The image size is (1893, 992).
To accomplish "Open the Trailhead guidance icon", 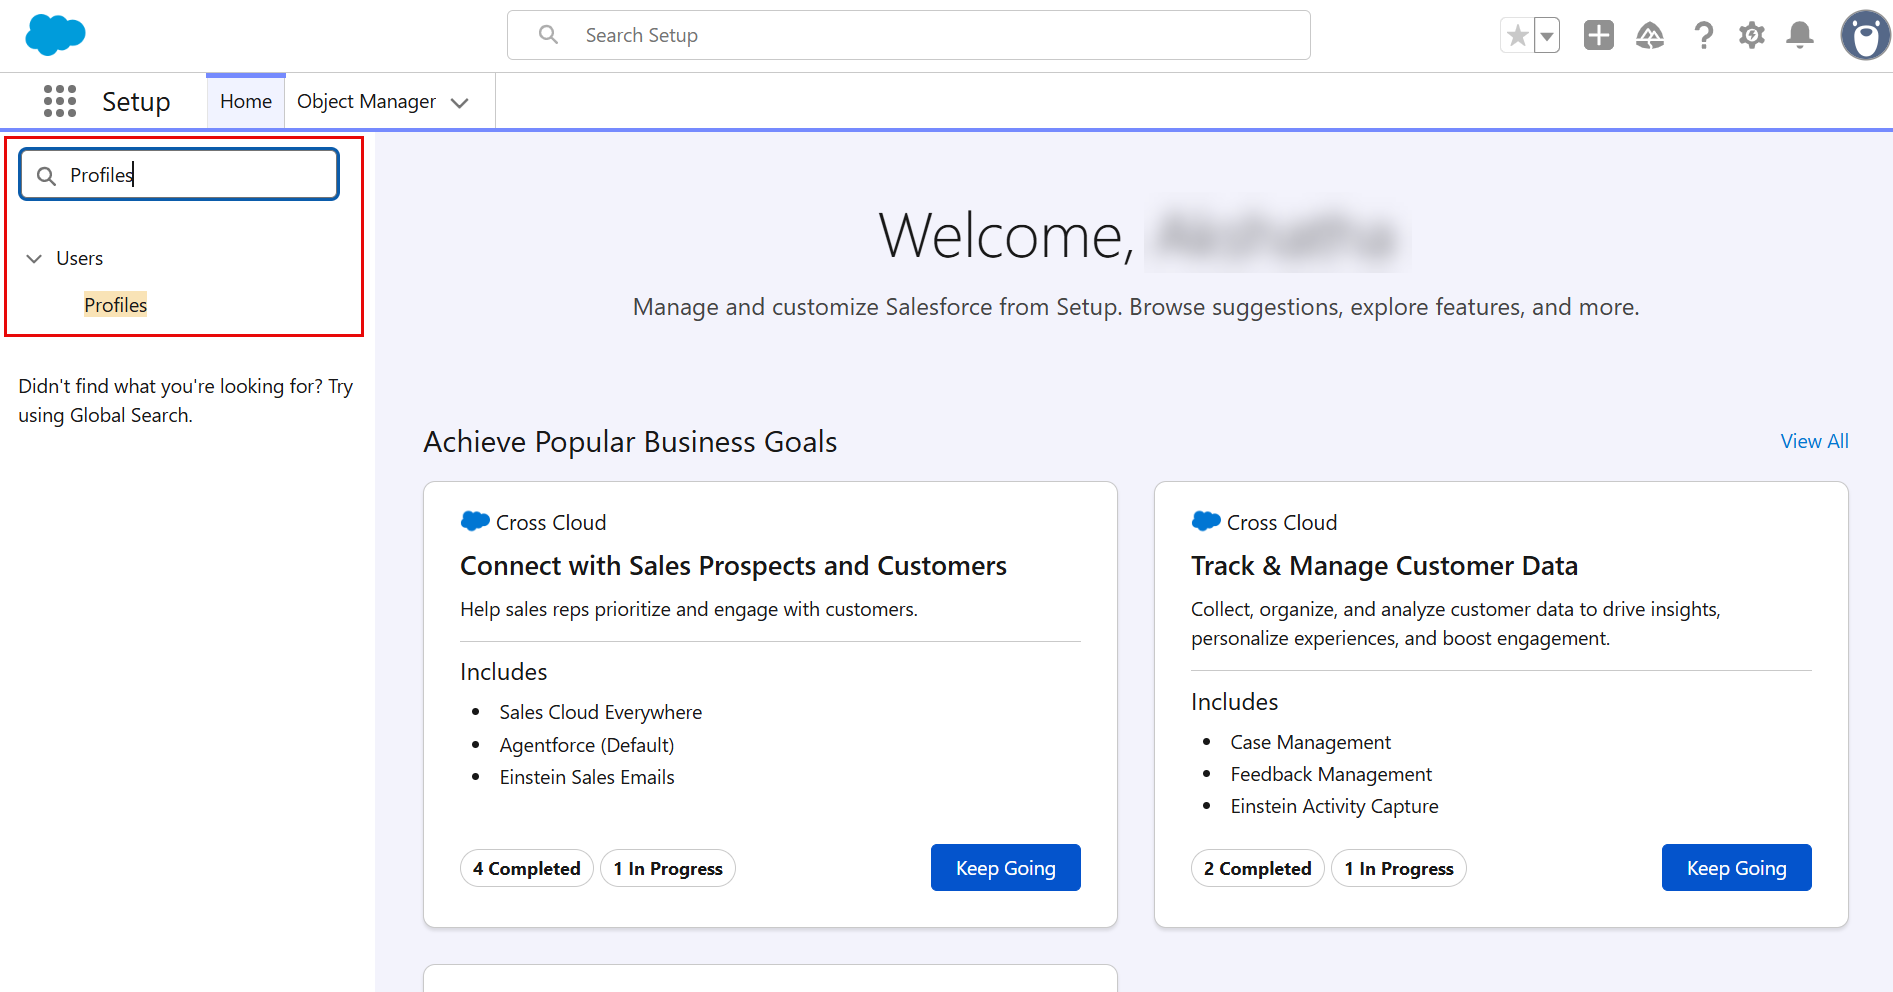I will (1649, 36).
